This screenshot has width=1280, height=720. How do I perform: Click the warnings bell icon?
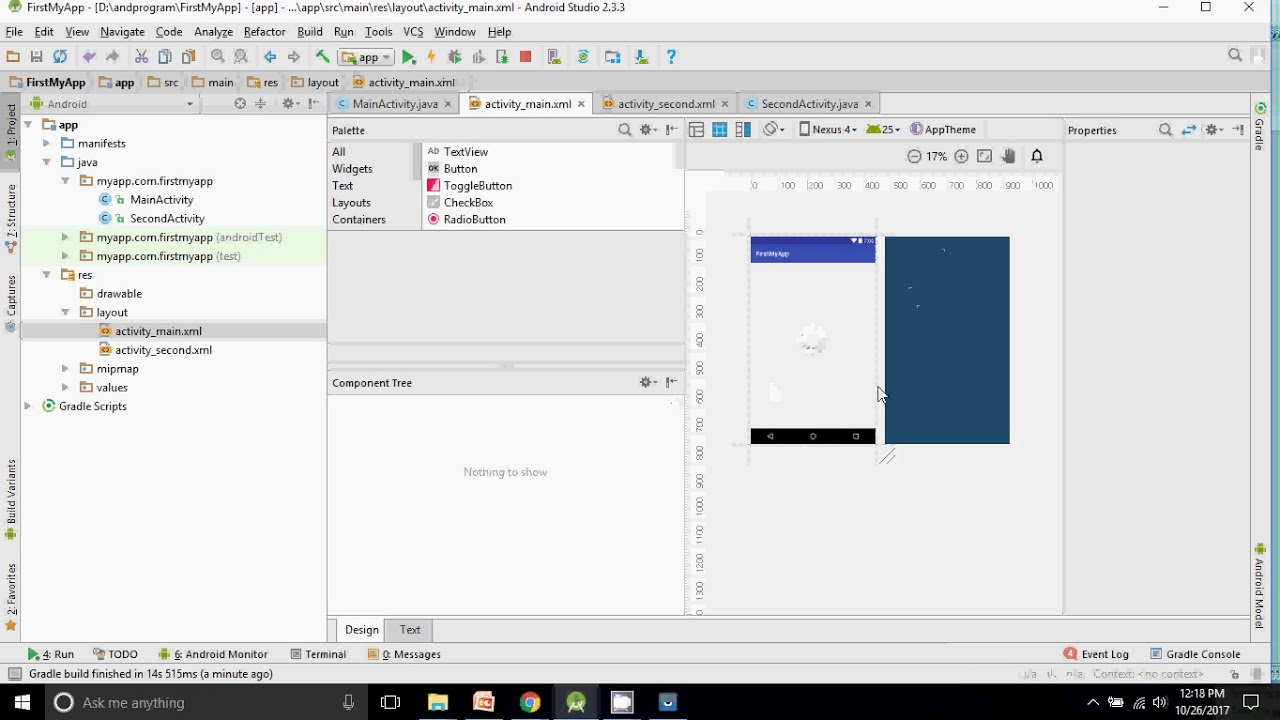pyautogui.click(x=1037, y=156)
